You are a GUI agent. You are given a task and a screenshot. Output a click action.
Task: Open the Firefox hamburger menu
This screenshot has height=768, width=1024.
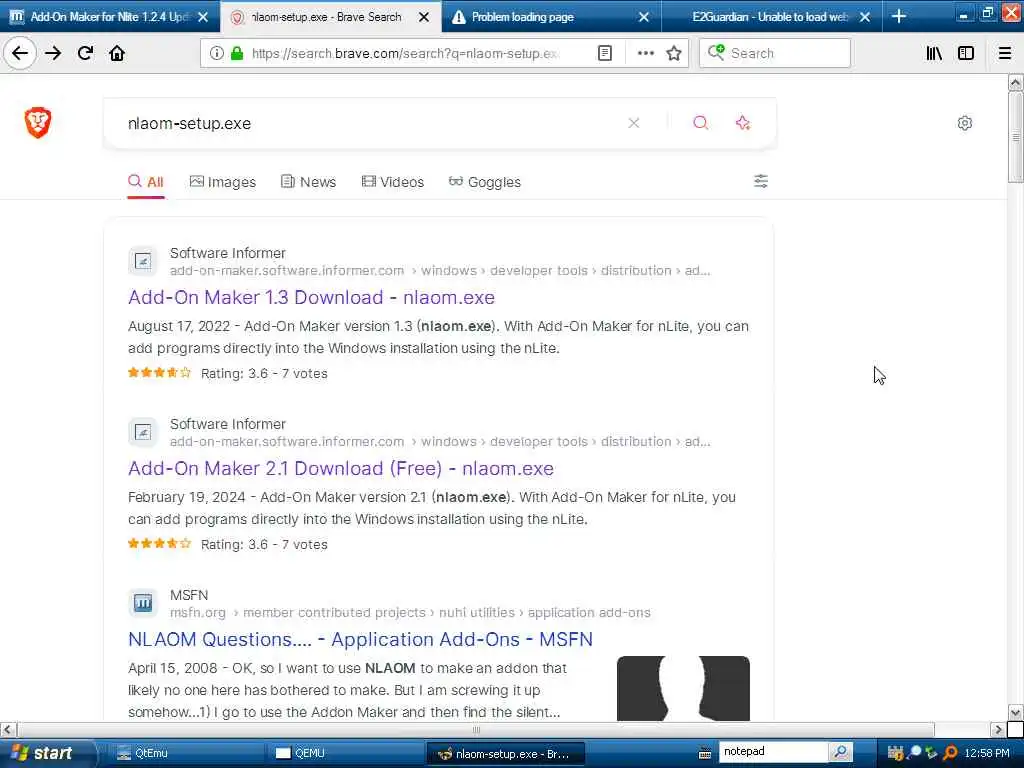(1005, 53)
